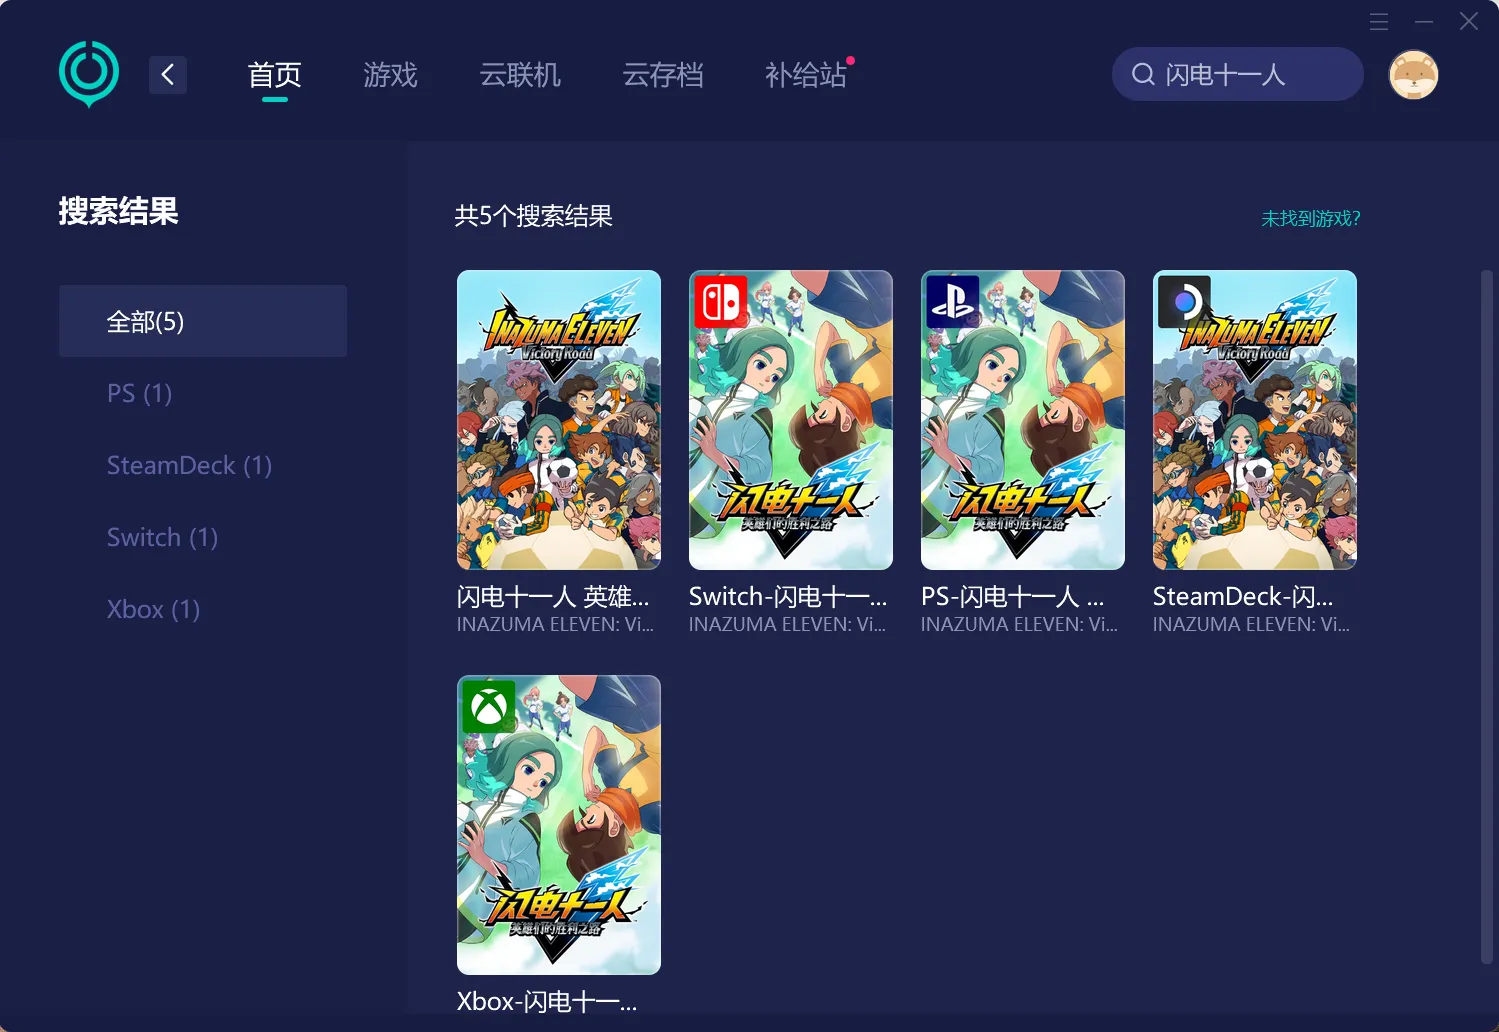Click the Nintendo Switch badge on game cover
This screenshot has height=1032, width=1499.
pyautogui.click(x=721, y=301)
